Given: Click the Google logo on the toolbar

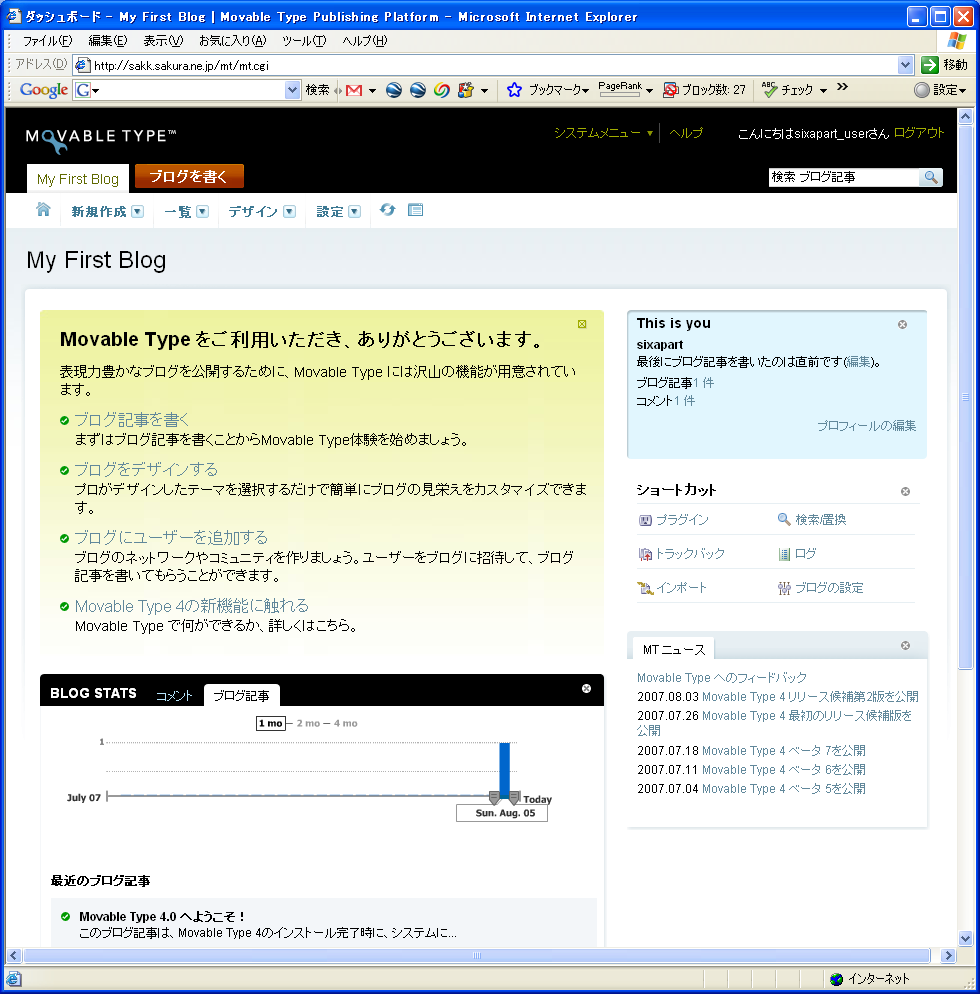Looking at the screenshot, I should pyautogui.click(x=44, y=90).
